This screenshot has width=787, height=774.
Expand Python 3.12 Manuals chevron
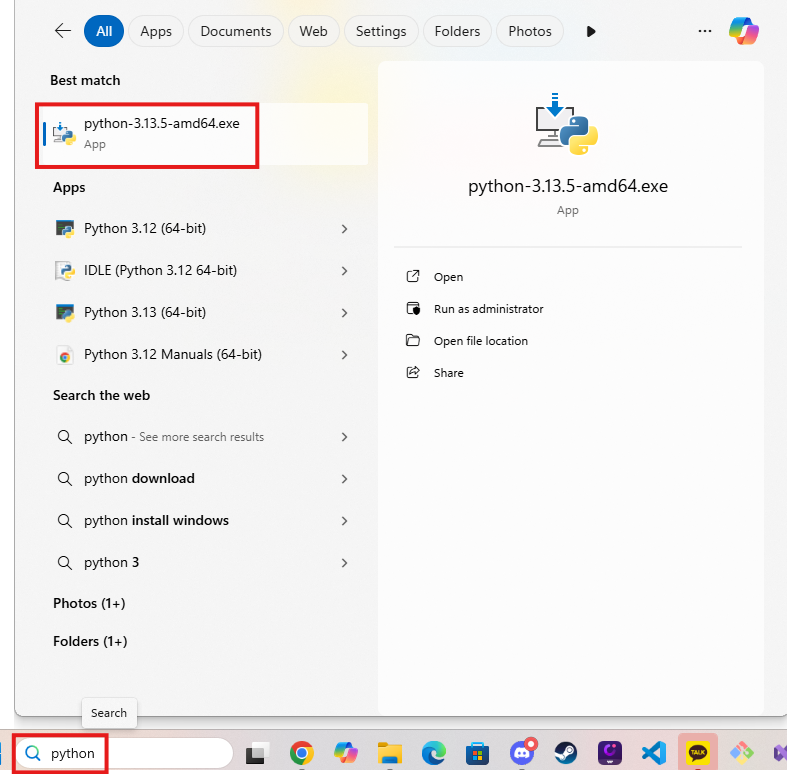pos(344,355)
